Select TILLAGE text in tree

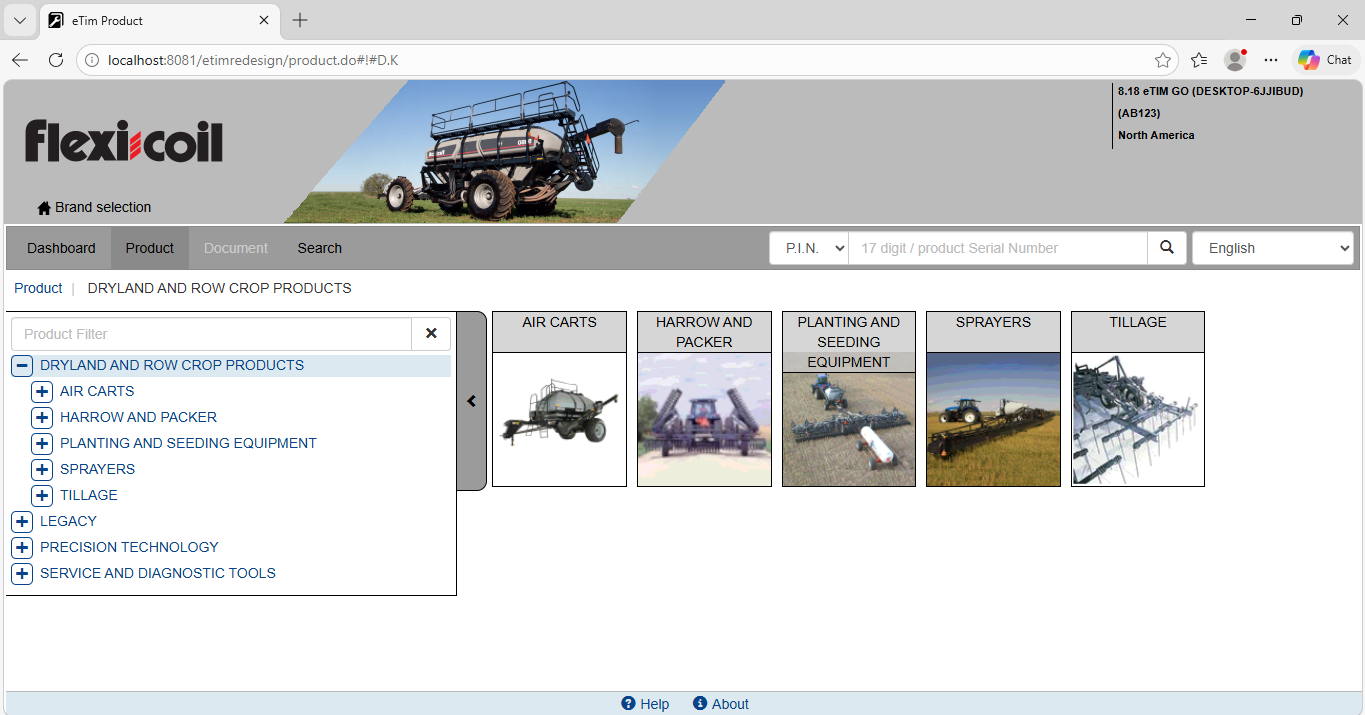click(x=89, y=495)
